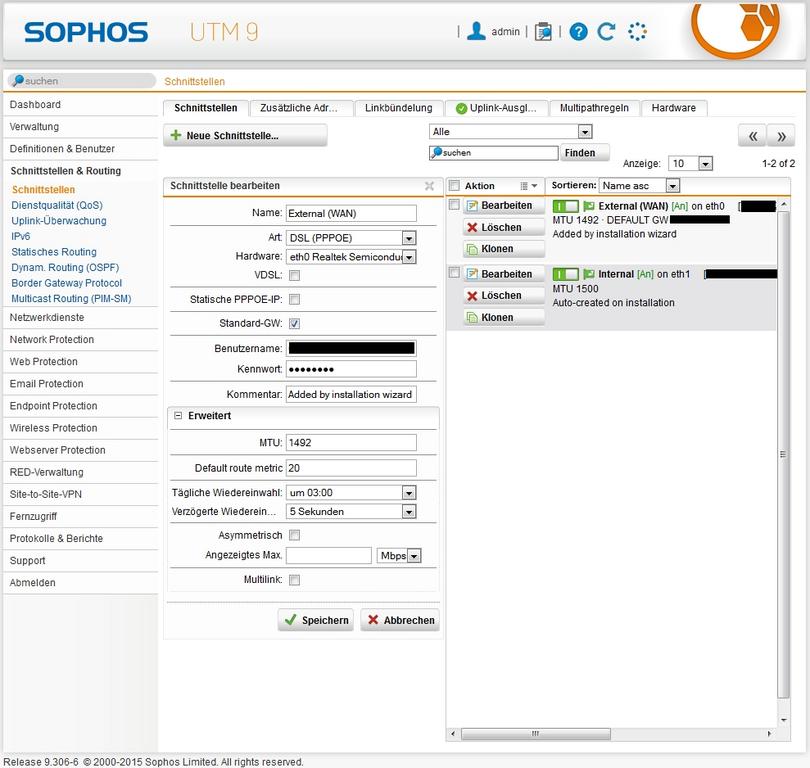Open the Anzeige 10 dropdown
The height and width of the screenshot is (768, 810).
[691, 164]
